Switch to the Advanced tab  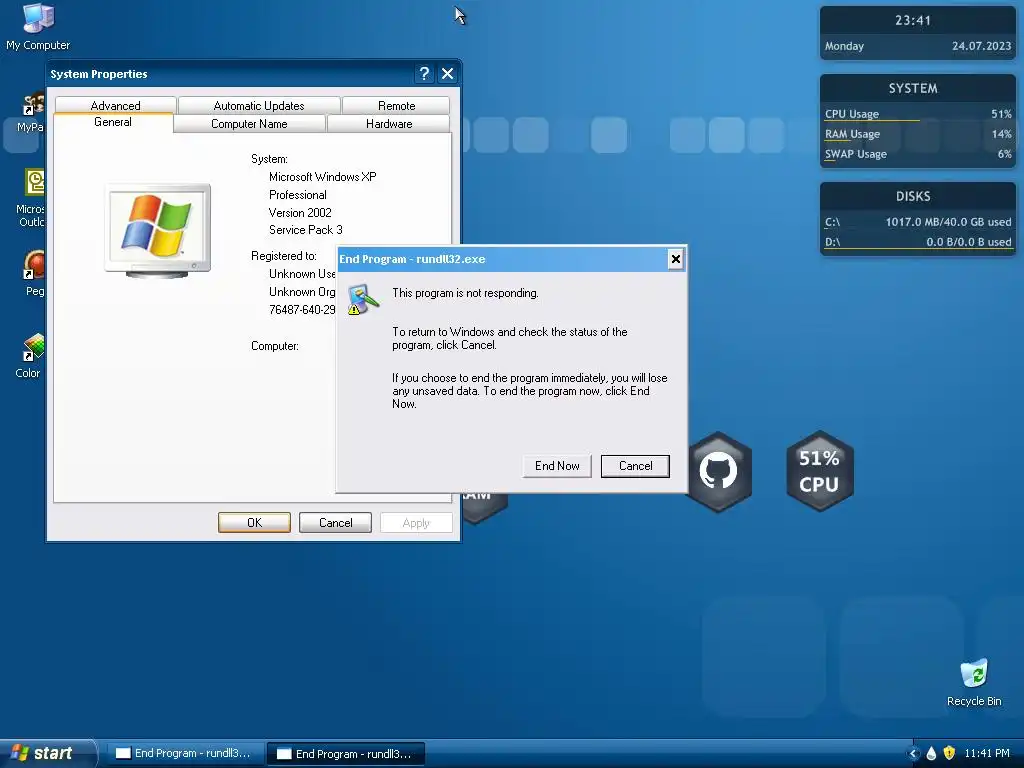[116, 105]
